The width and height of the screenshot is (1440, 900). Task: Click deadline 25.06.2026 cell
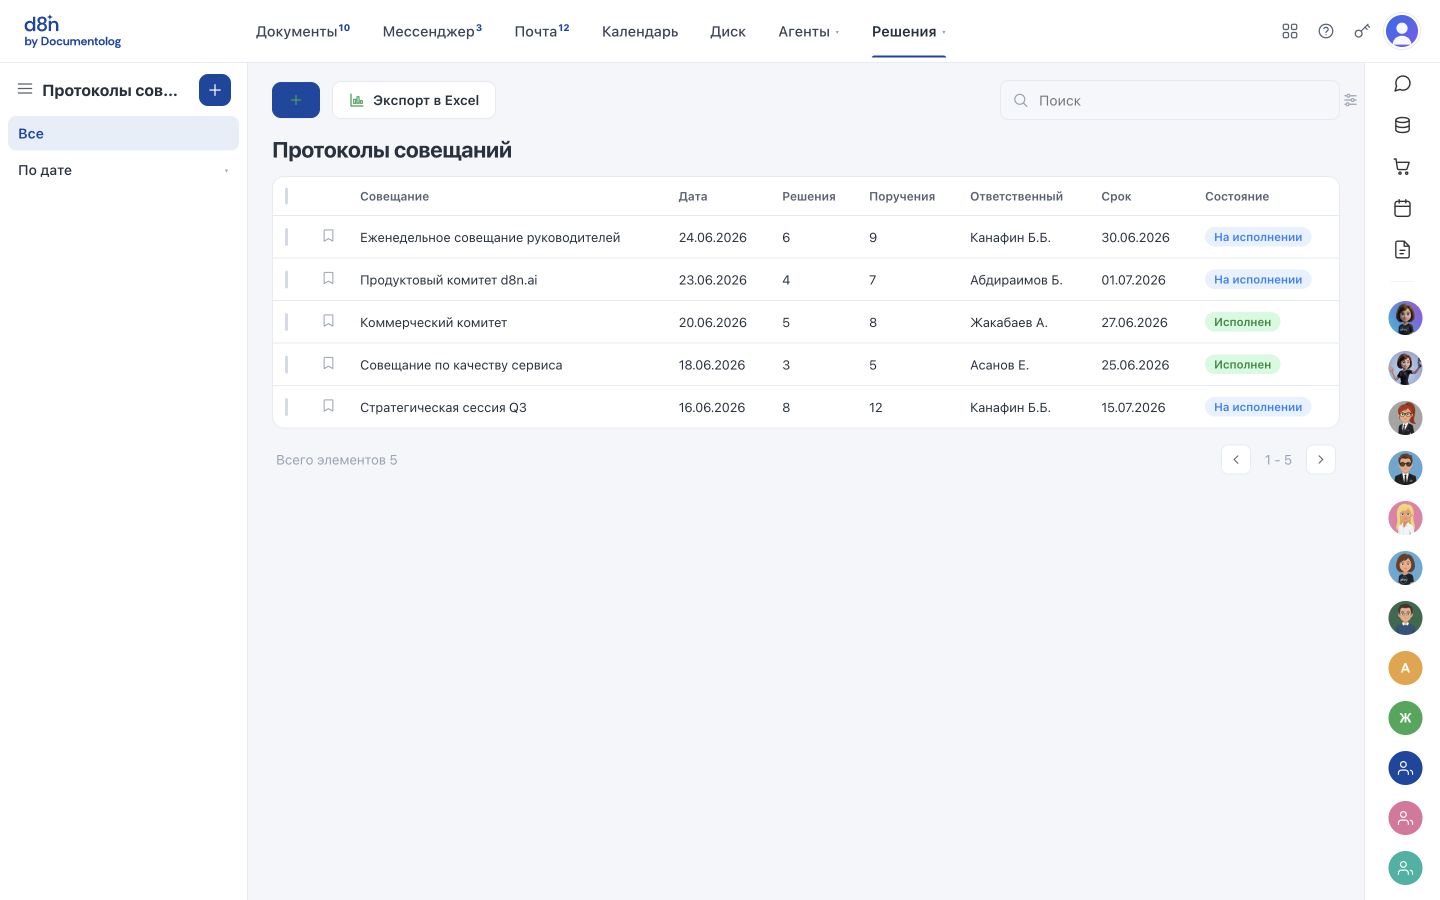point(1135,365)
